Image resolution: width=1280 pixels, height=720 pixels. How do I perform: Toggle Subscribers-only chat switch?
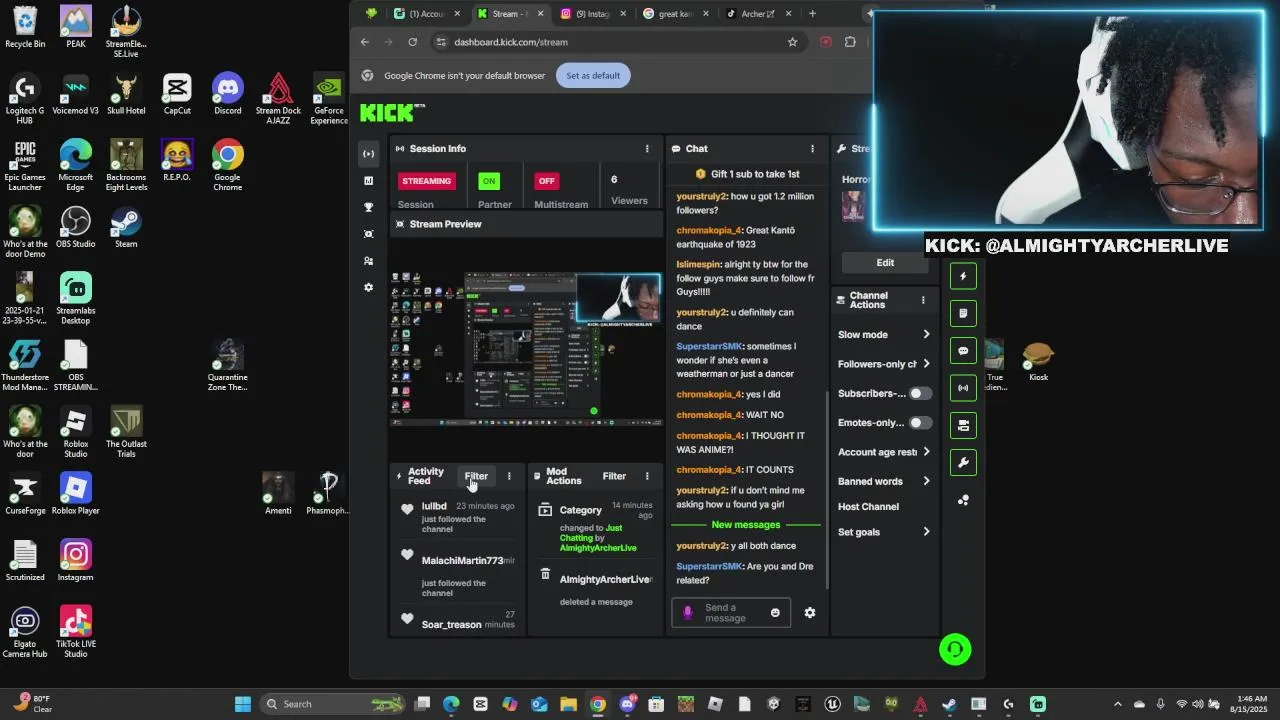[920, 393]
